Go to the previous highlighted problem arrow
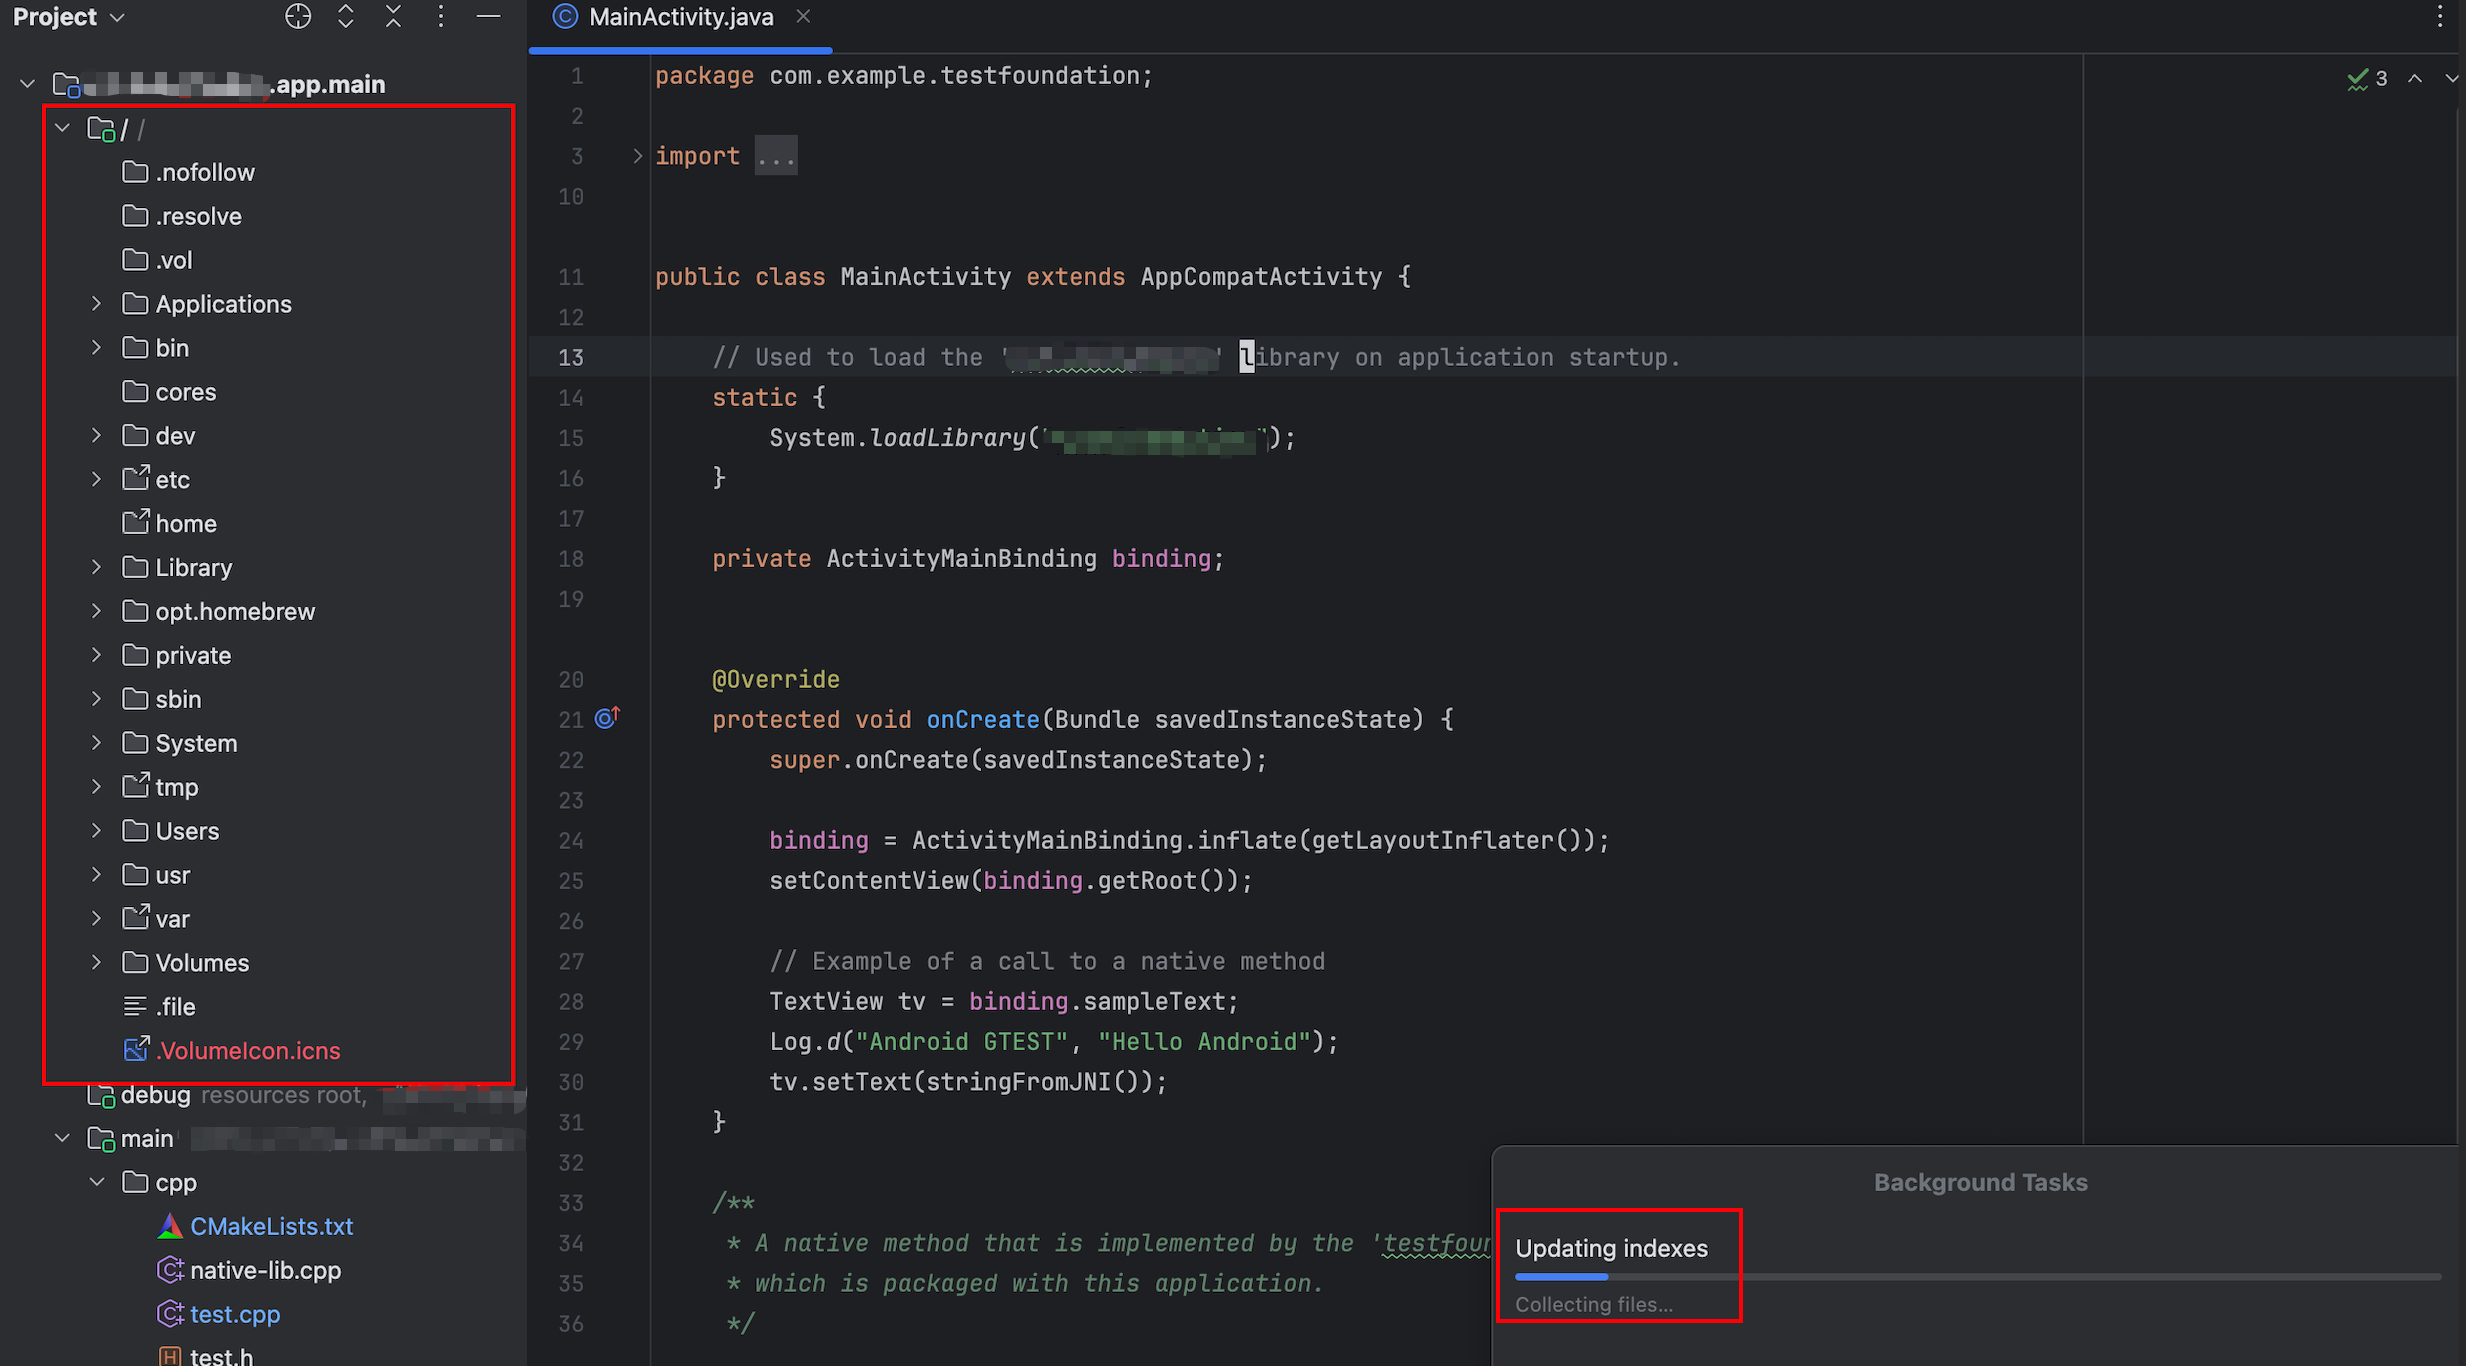 [x=2415, y=79]
